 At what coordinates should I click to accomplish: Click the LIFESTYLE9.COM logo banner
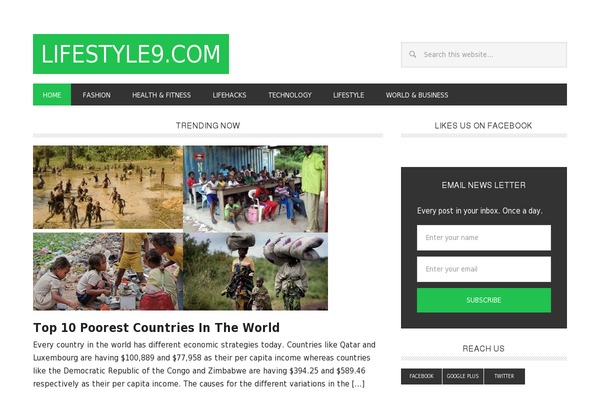[x=131, y=54]
